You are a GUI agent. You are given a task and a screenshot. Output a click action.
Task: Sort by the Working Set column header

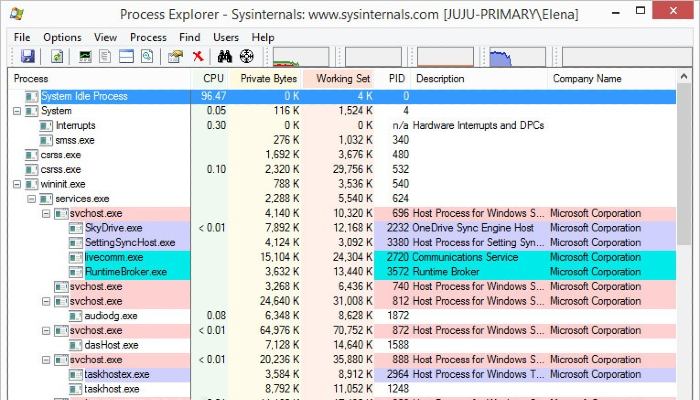pyautogui.click(x=338, y=79)
